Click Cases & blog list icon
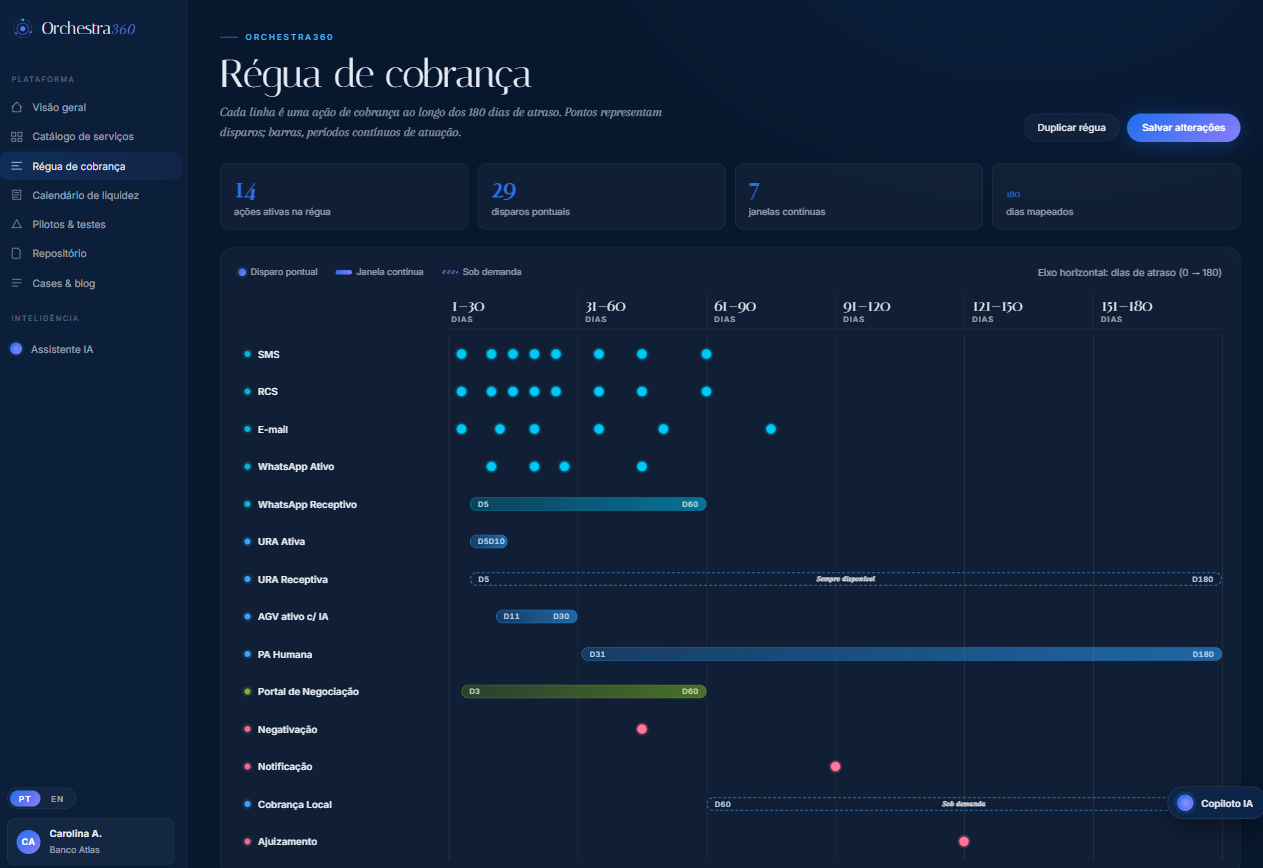 click(x=16, y=283)
